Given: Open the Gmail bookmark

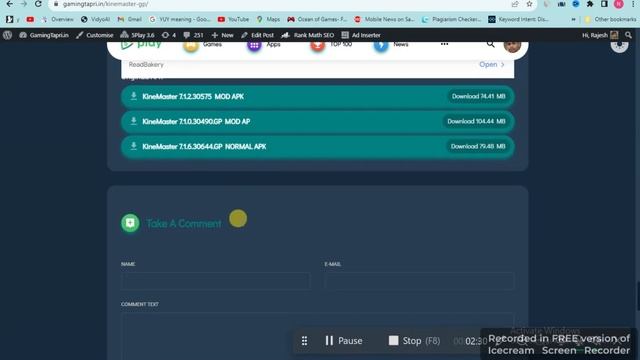Looking at the screenshot, I should point(129,19).
